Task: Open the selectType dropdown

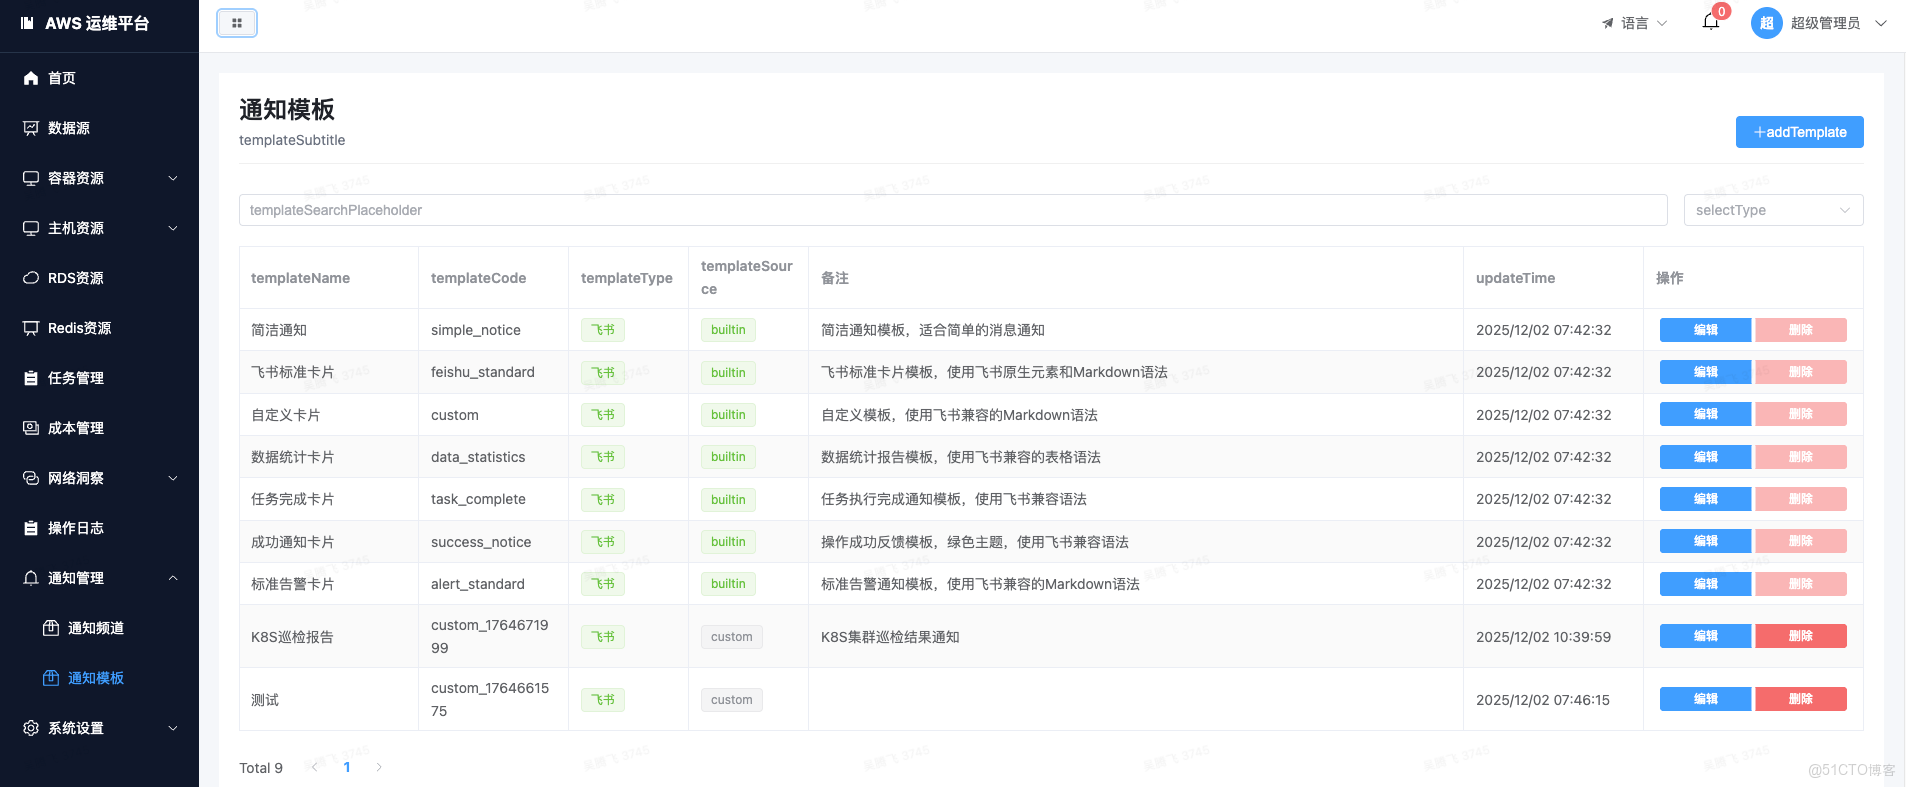Action: [x=1773, y=210]
